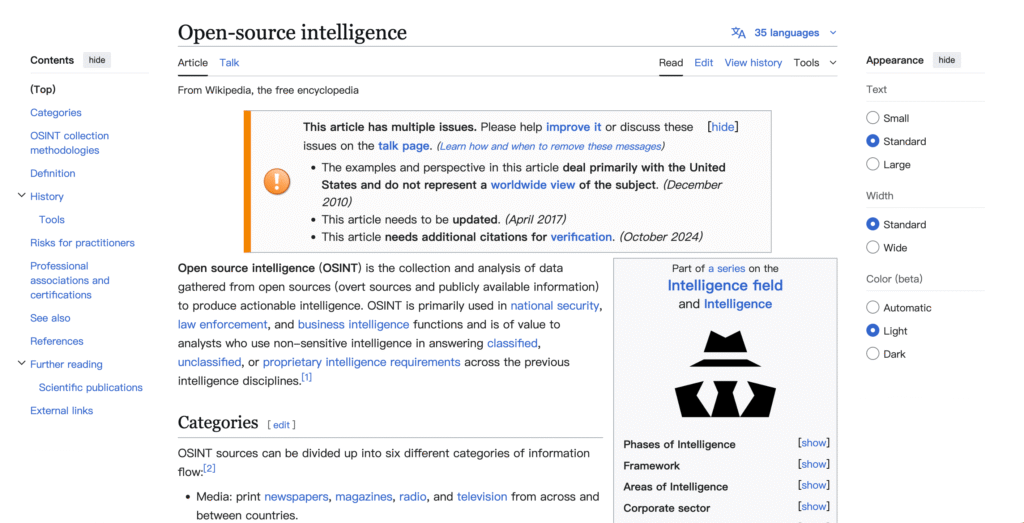Click the spy hat intelligence image
Image resolution: width=1024 pixels, height=523 pixels.
(x=725, y=374)
